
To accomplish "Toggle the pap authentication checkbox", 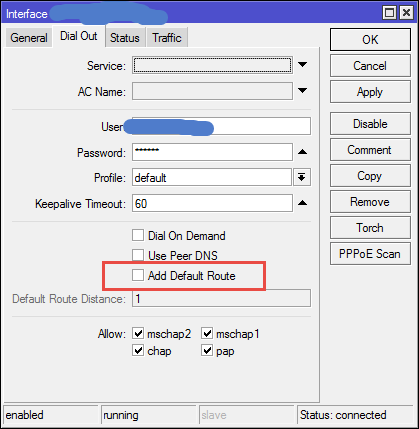I will 207,350.
